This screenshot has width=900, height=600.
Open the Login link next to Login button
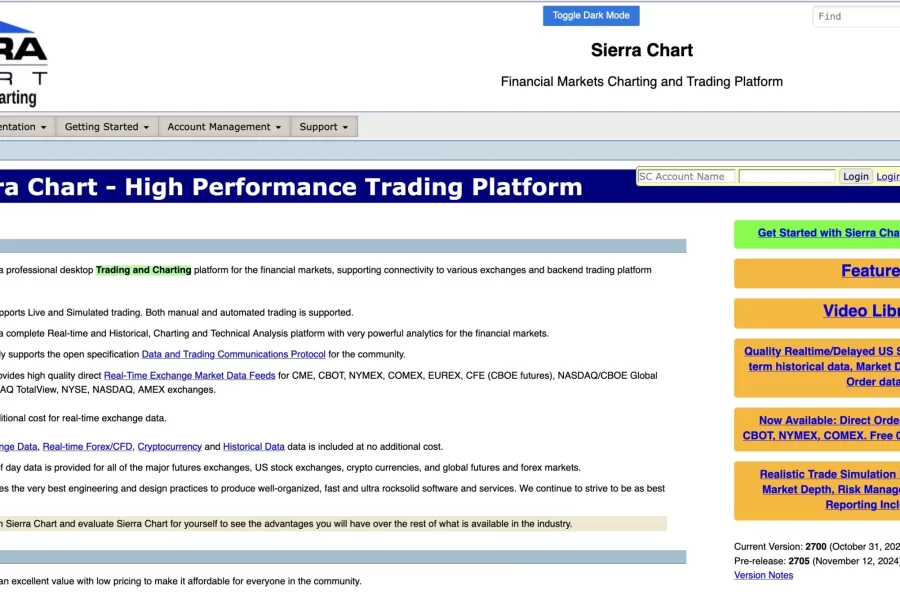(888, 176)
